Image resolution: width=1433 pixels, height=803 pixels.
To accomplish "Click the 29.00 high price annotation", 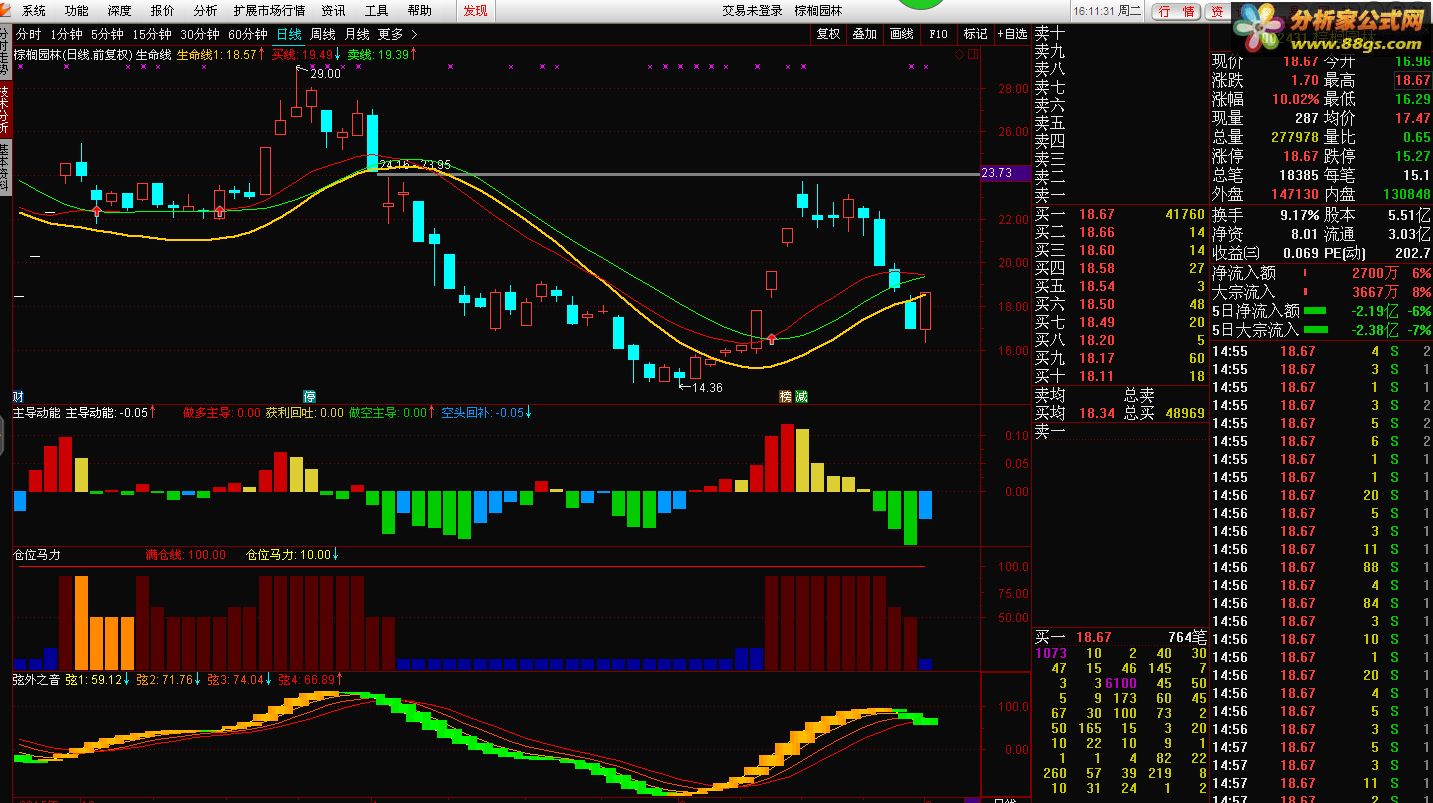I will click(325, 73).
